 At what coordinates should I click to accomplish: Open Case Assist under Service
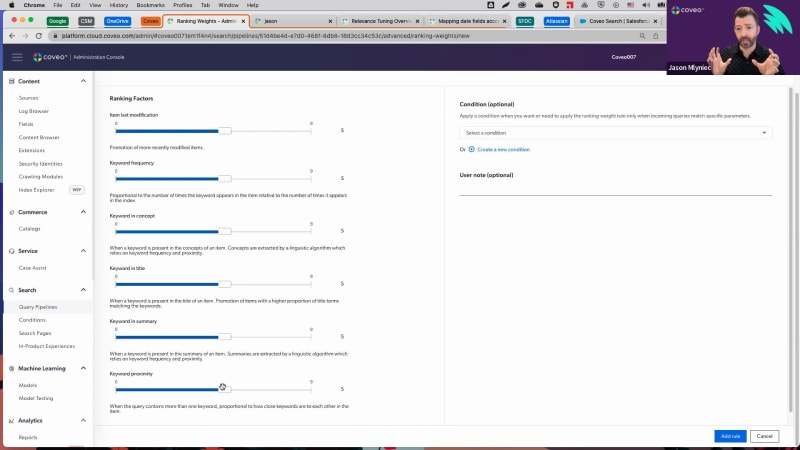[x=33, y=268]
